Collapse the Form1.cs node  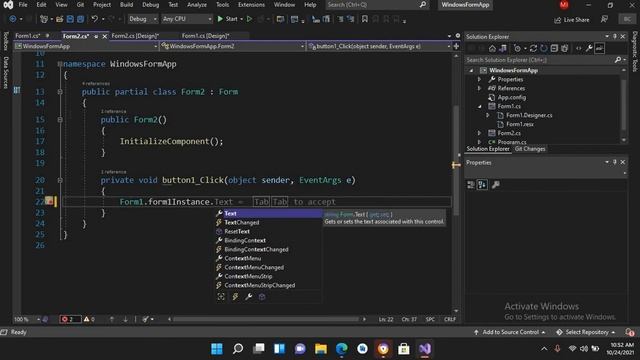[480, 107]
